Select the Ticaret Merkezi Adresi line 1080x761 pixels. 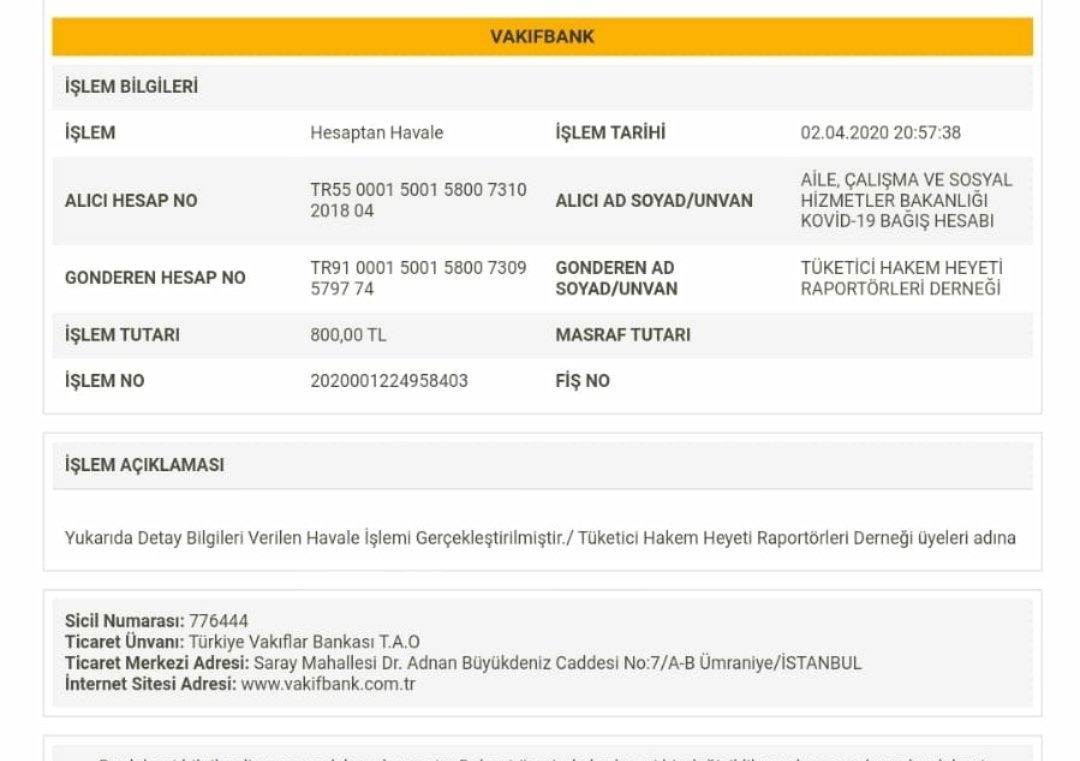click(x=463, y=664)
